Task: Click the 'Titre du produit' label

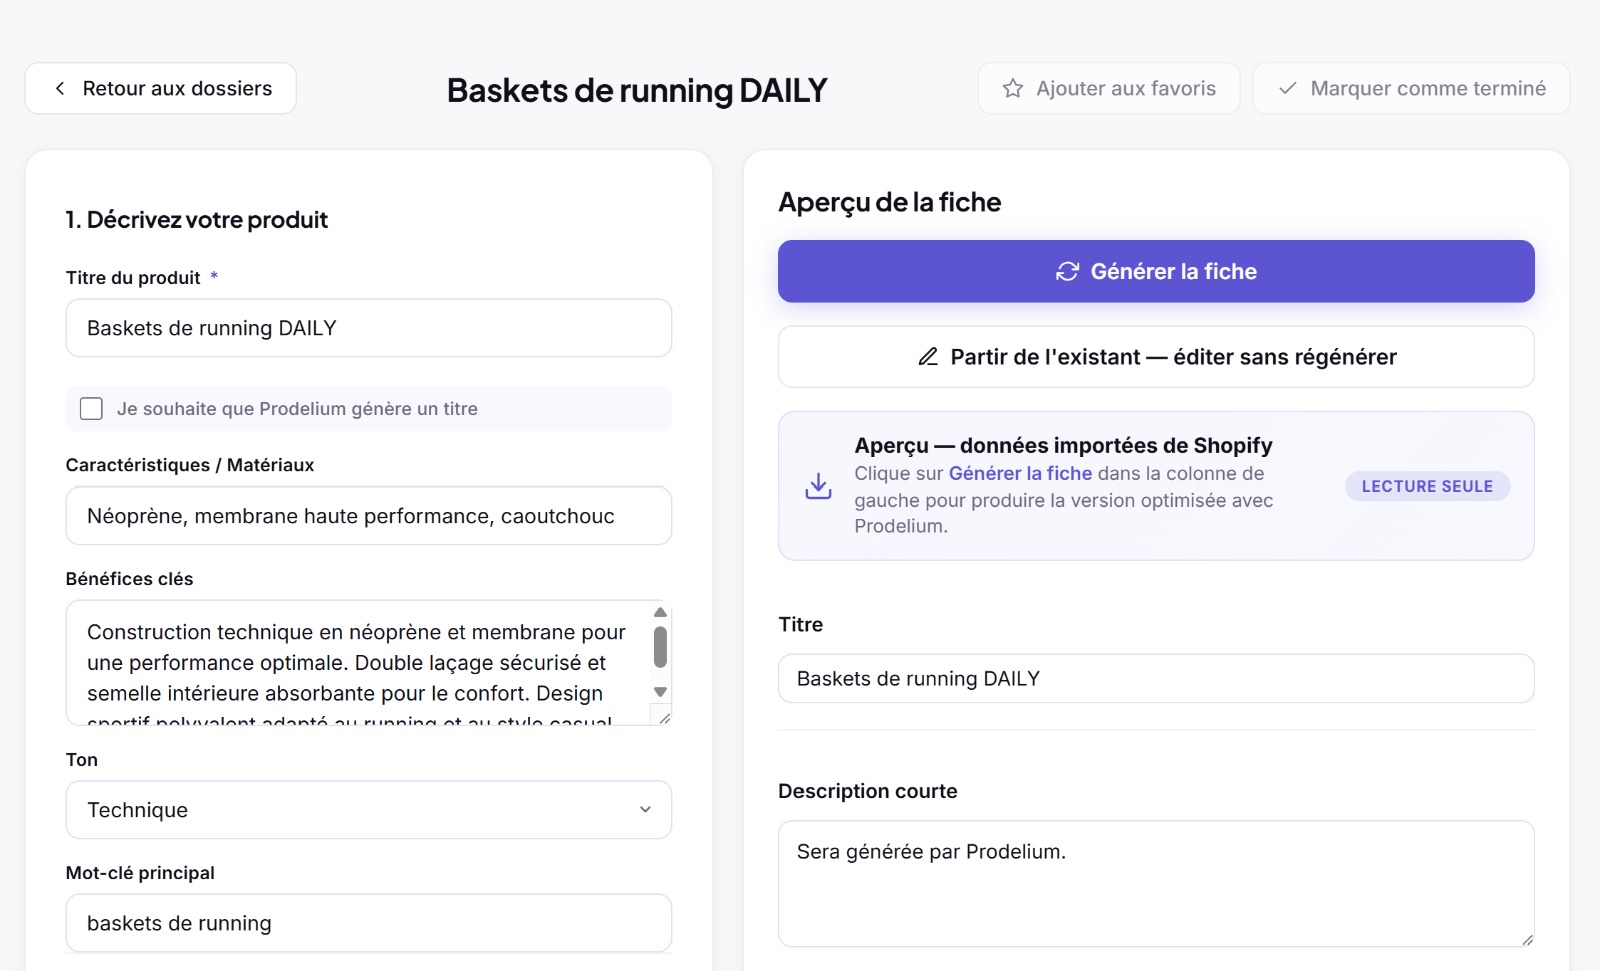Action: coord(133,278)
